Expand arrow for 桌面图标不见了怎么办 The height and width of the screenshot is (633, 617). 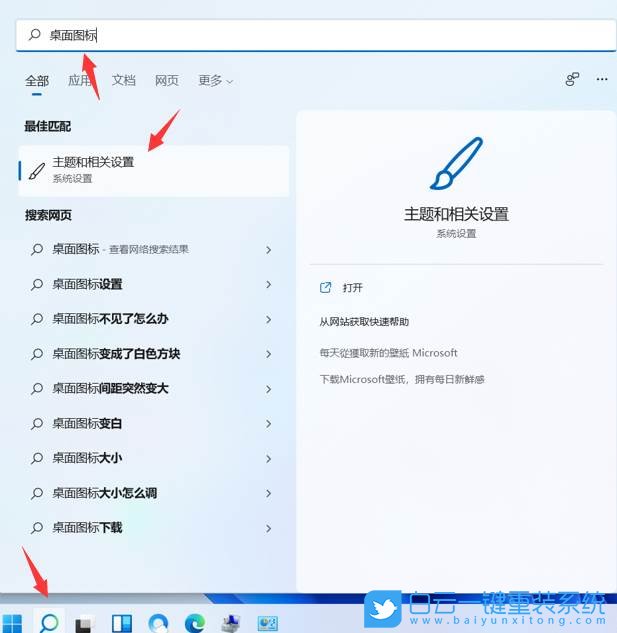[269, 319]
